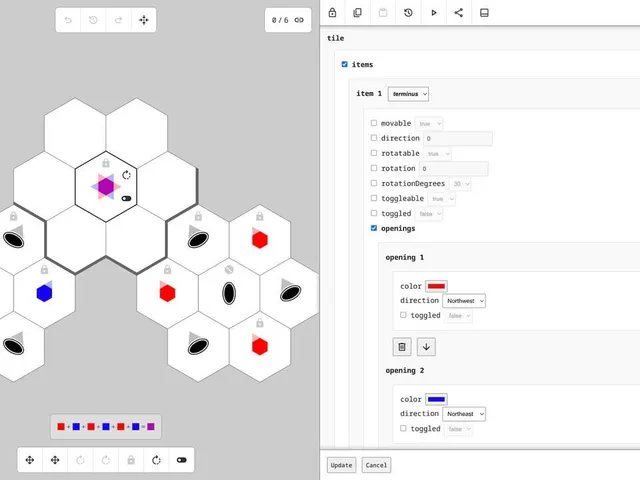640x480 pixels.
Task: Click the red color swatch of opening 1
Action: (x=436, y=286)
